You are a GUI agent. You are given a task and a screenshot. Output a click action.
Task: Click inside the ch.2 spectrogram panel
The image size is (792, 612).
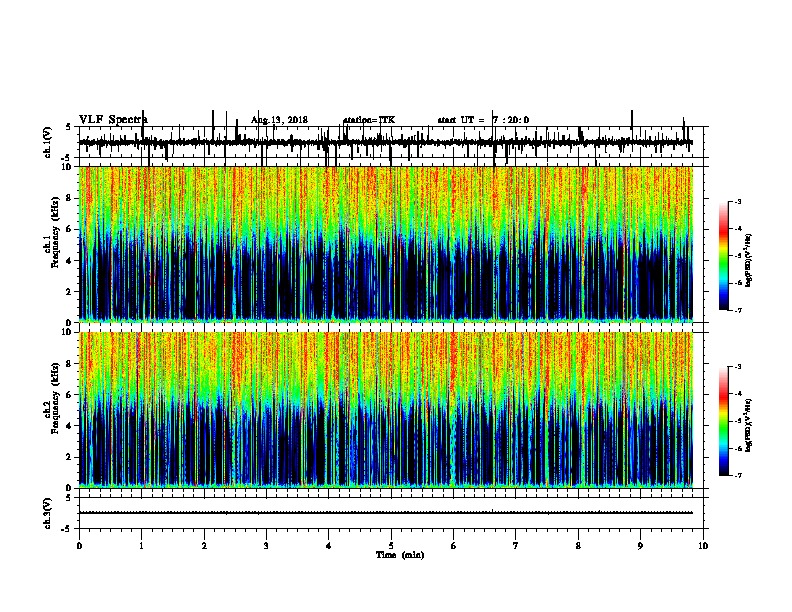pyautogui.click(x=386, y=410)
